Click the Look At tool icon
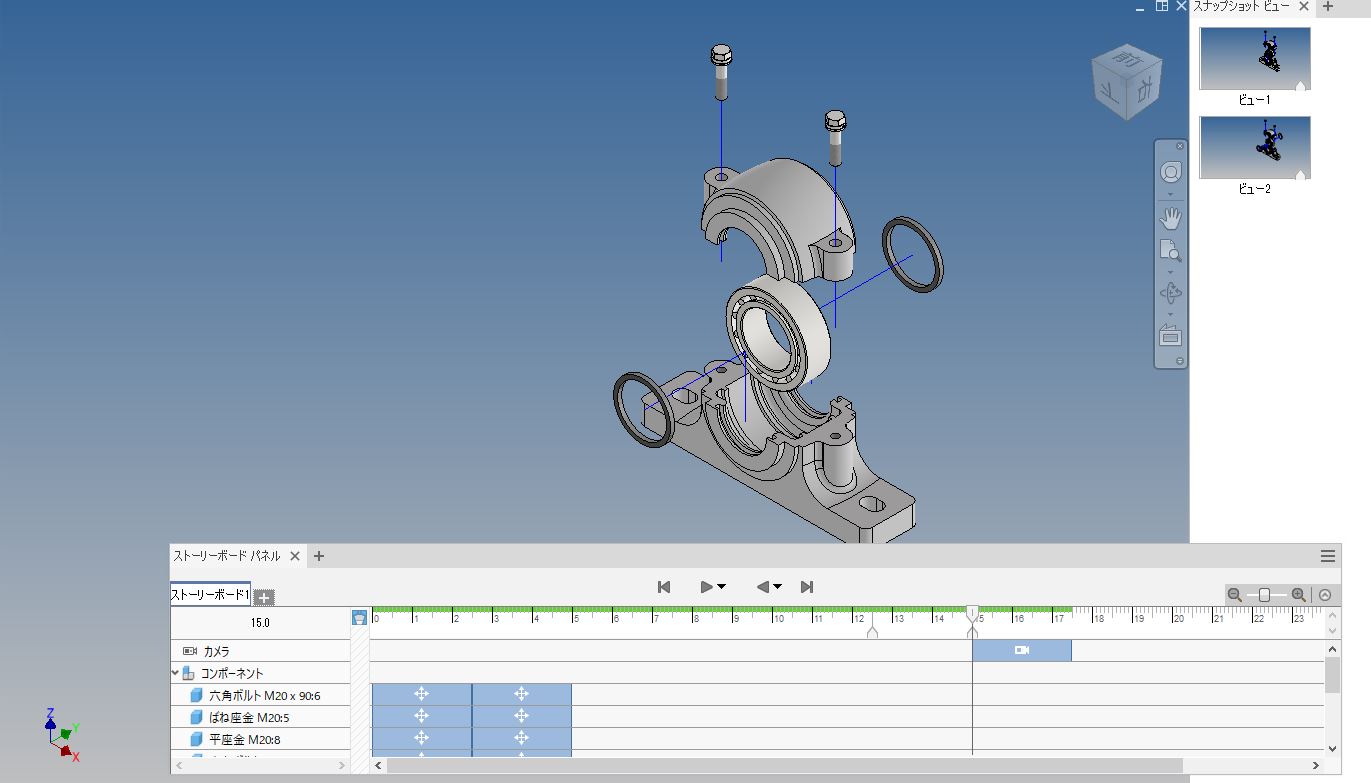This screenshot has width=1371, height=783. 1171,336
